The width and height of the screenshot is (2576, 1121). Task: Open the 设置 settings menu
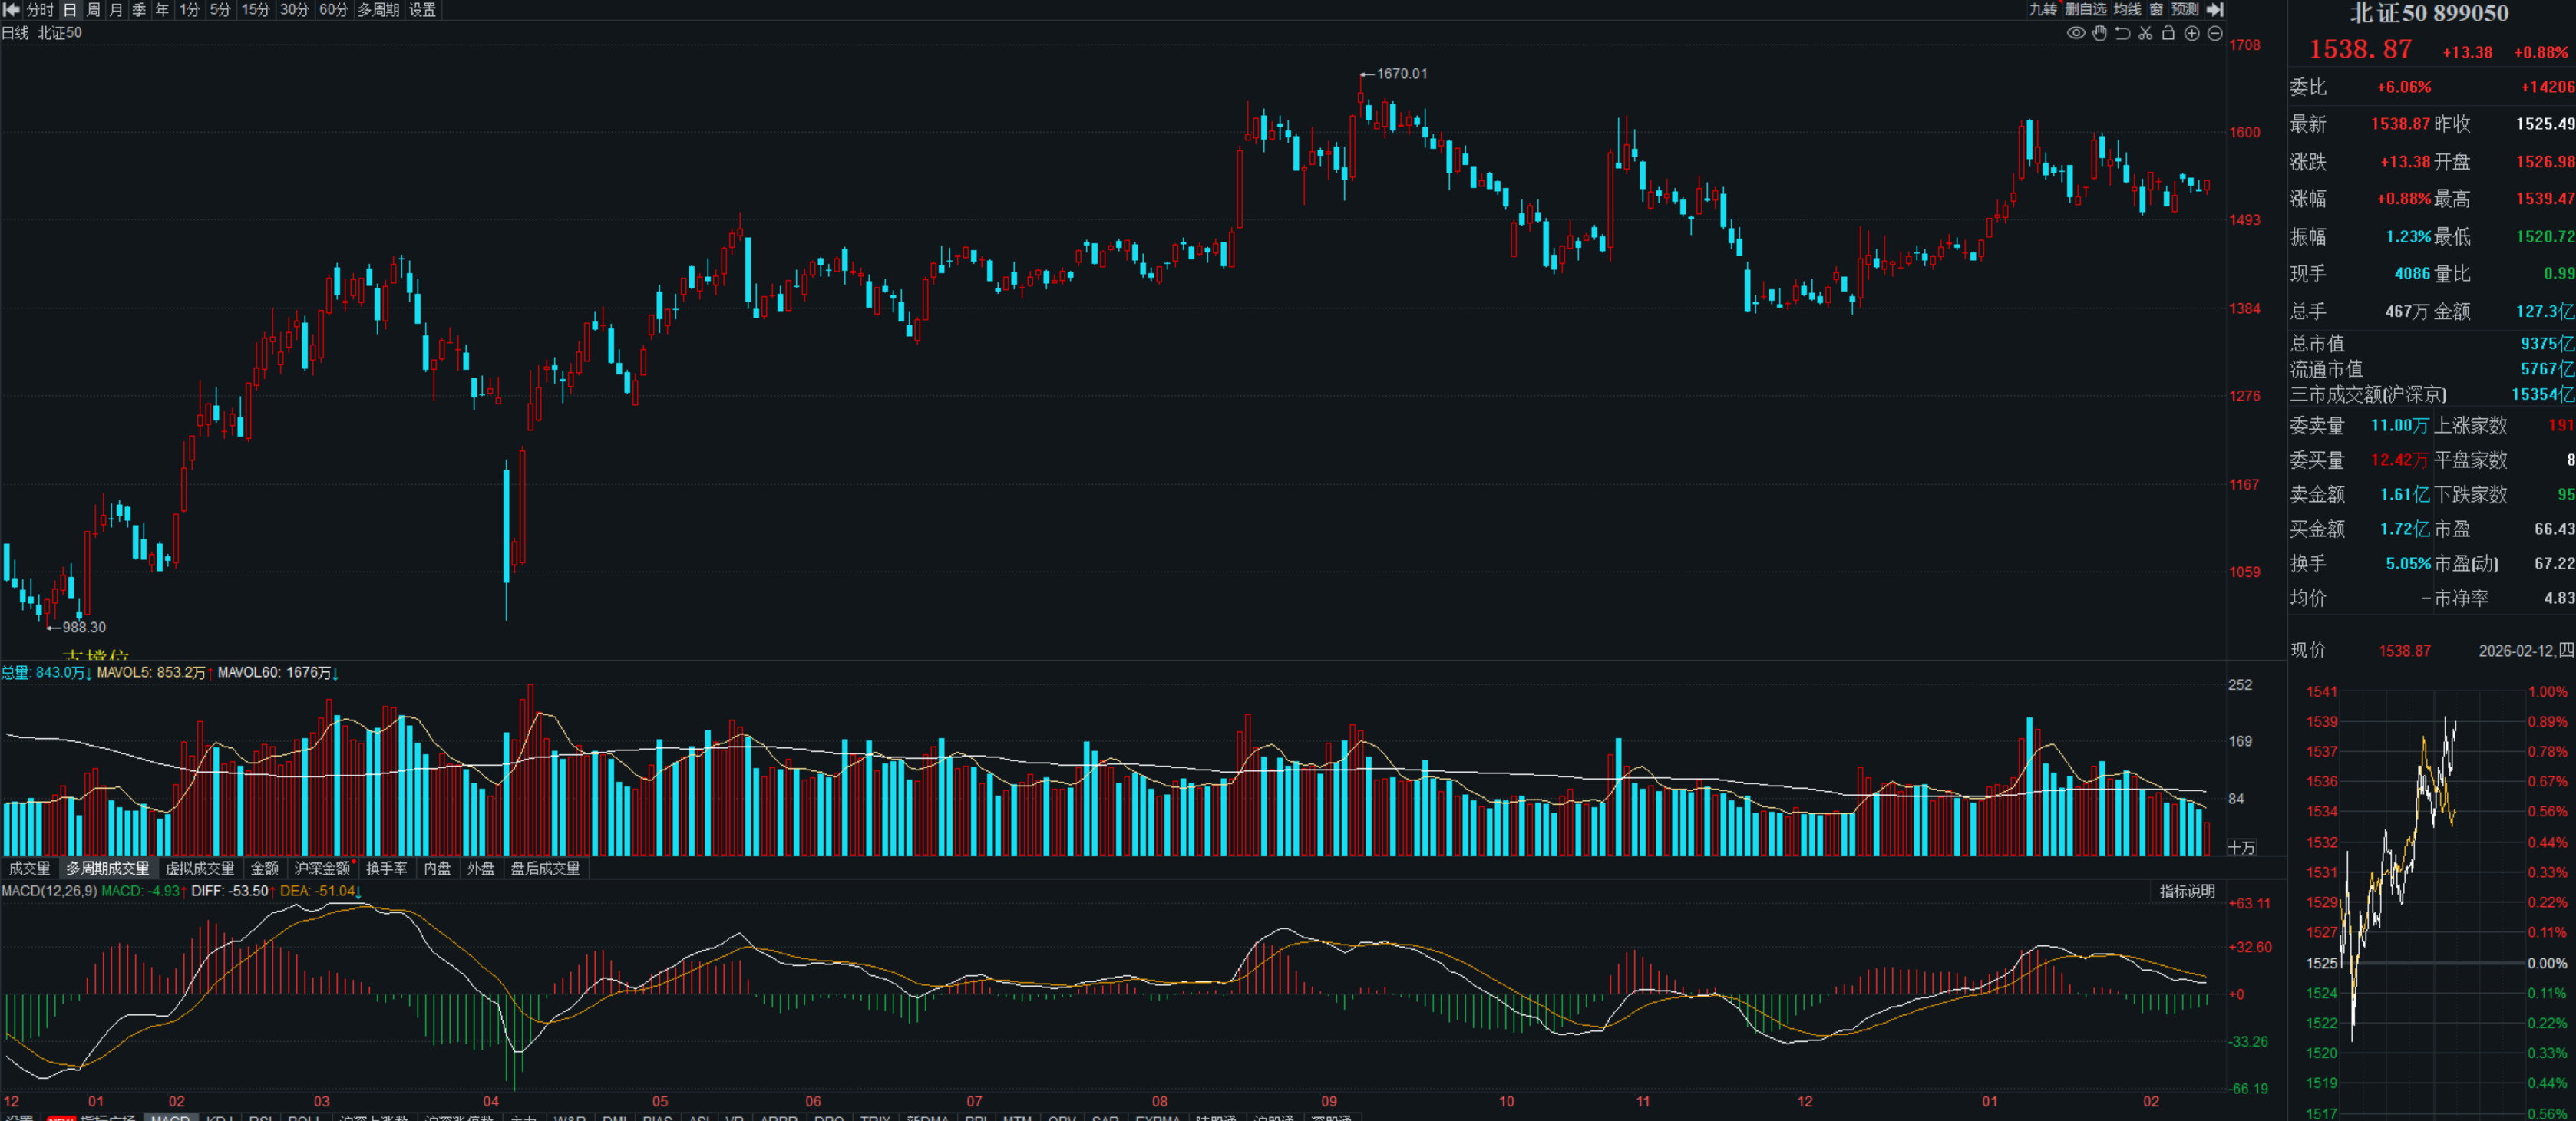click(422, 9)
